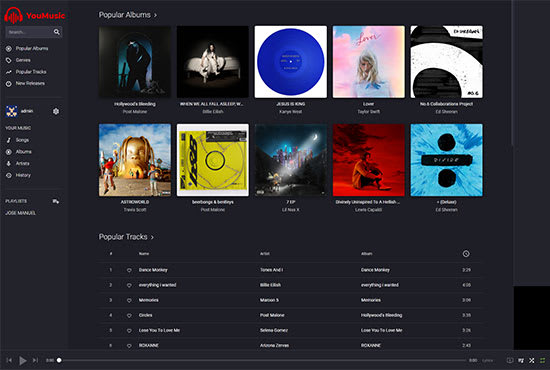Open the ASTROWORLD album cover
This screenshot has width=550, height=370.
[135, 160]
